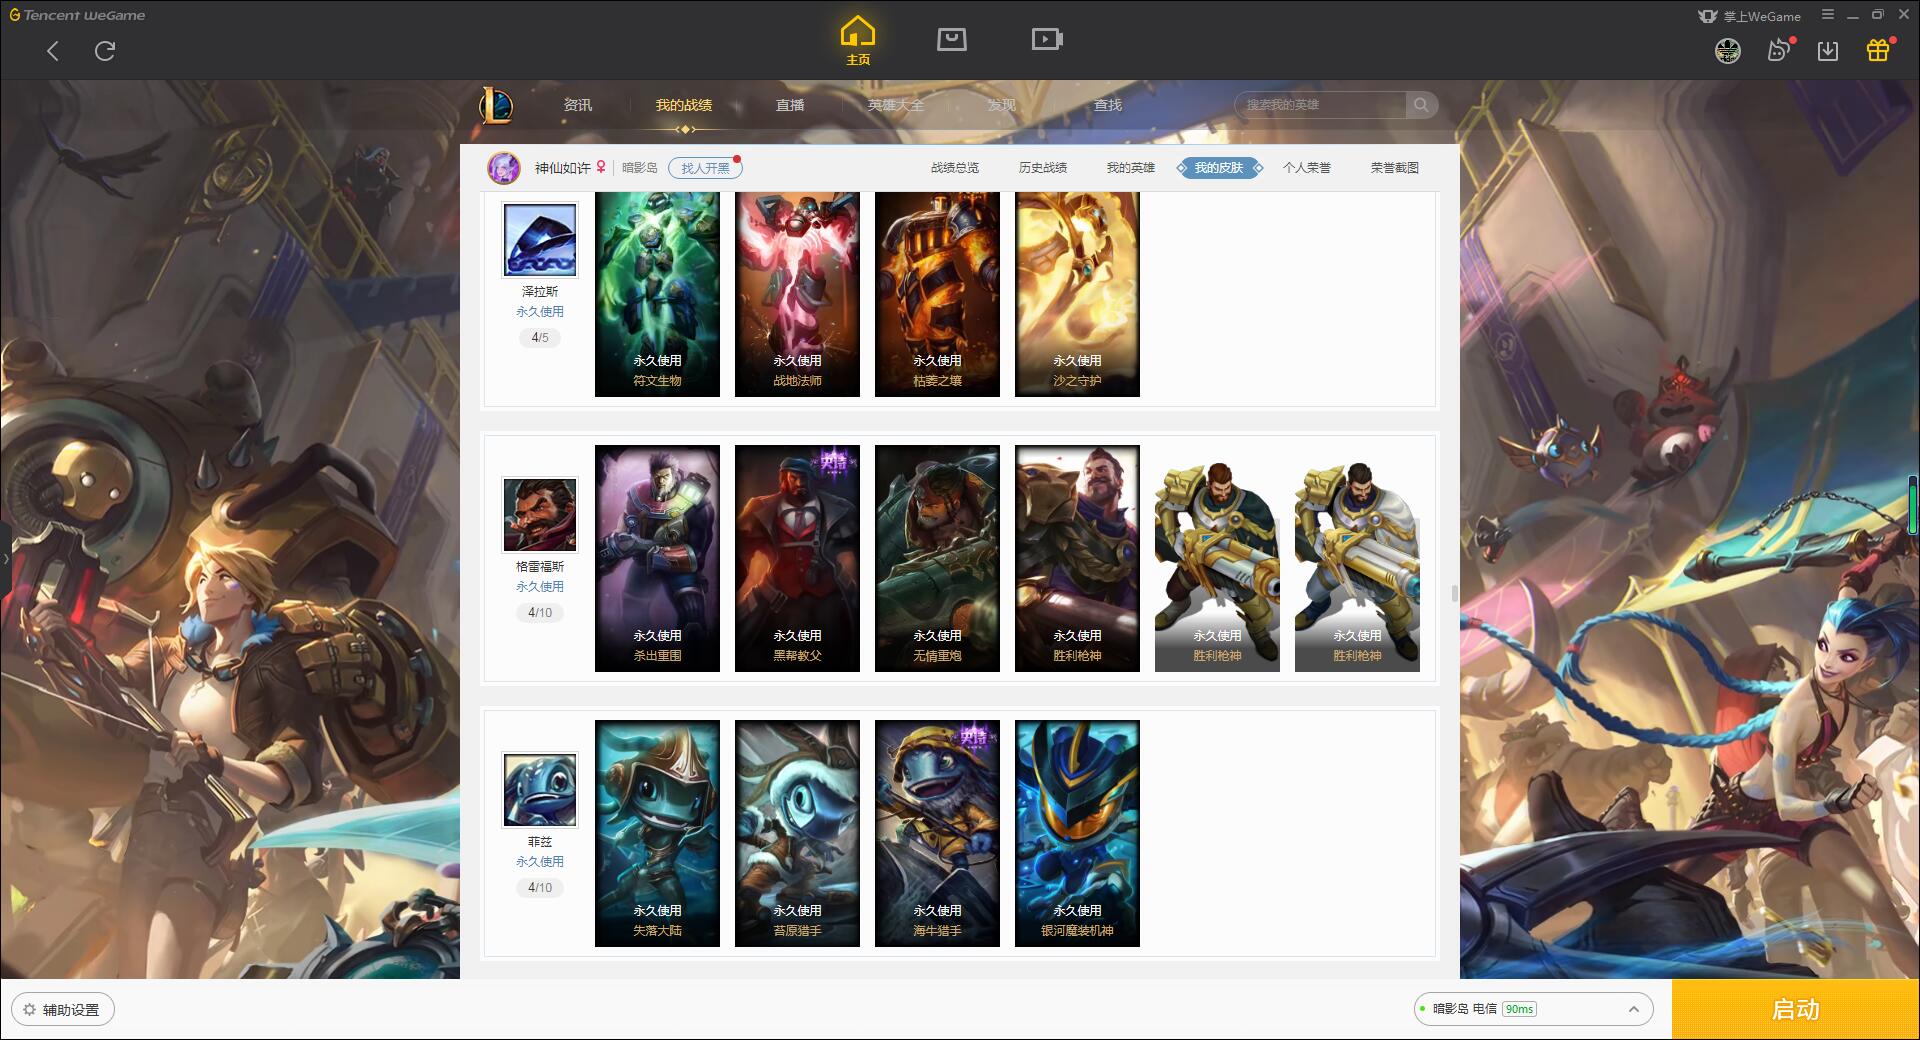1920x1040 pixels.
Task: Open the gift box icon
Action: pyautogui.click(x=1878, y=50)
